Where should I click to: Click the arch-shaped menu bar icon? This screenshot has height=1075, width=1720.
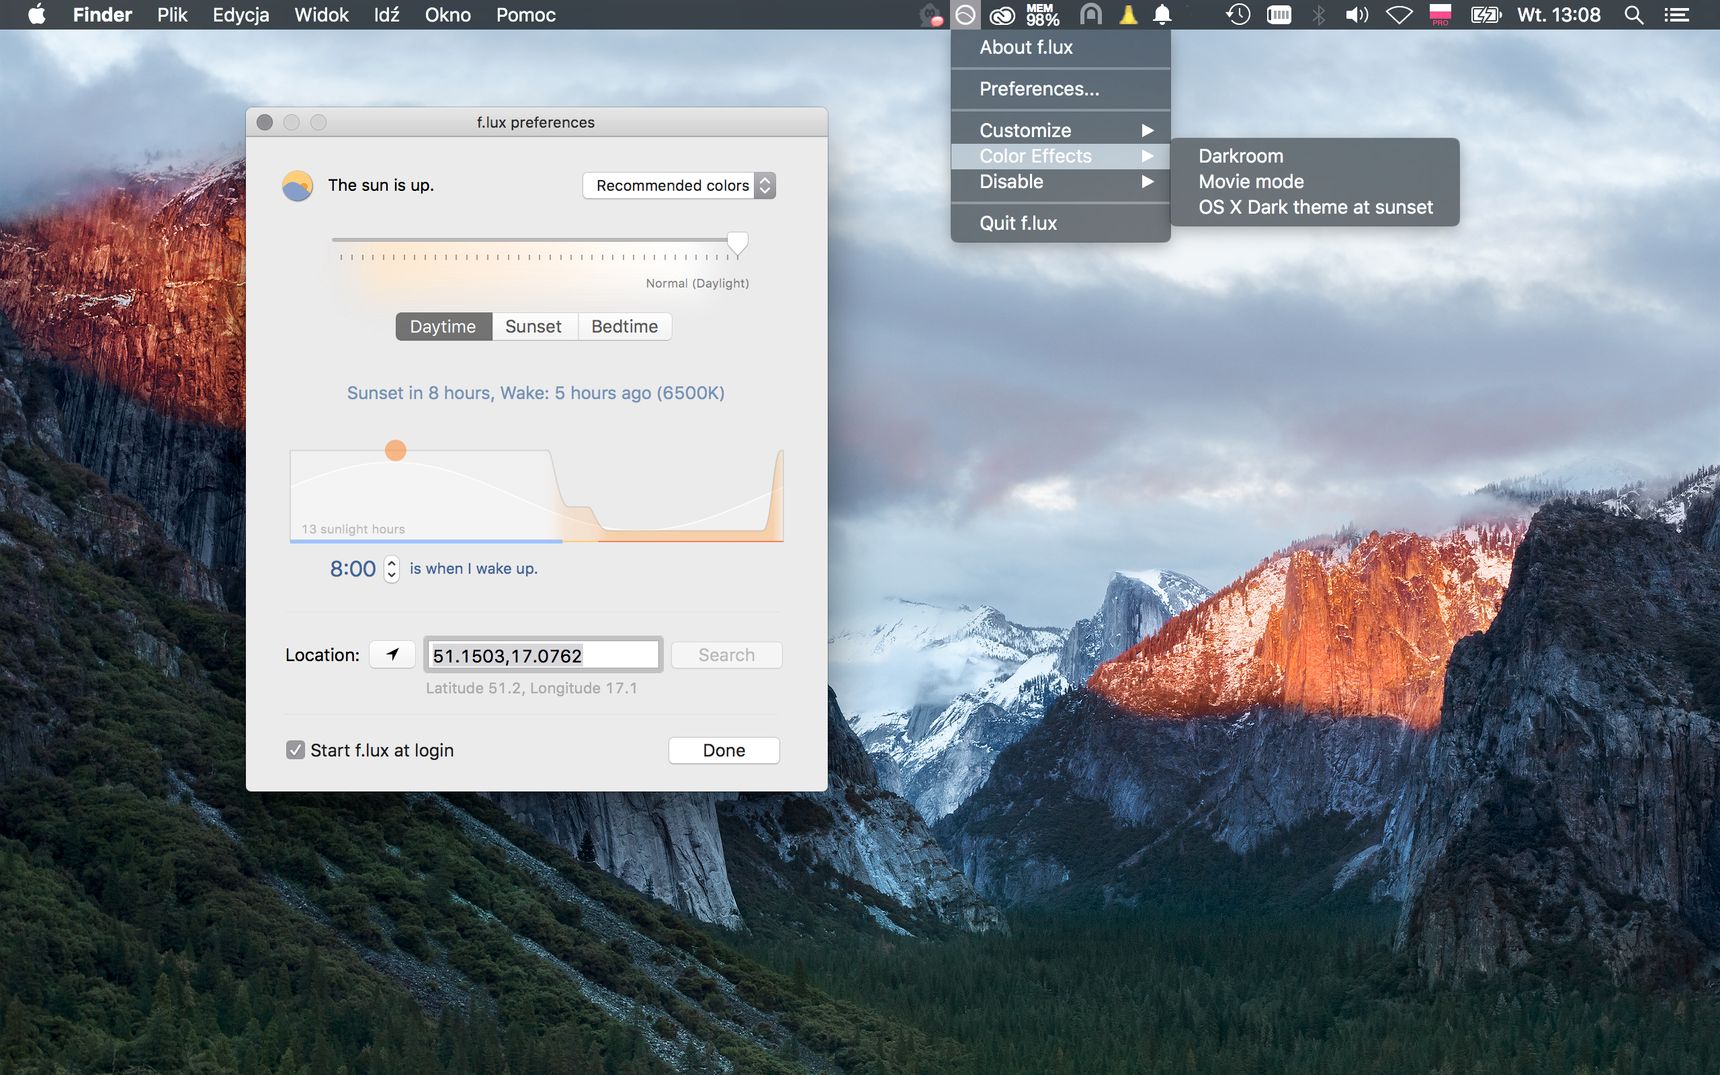(1091, 15)
